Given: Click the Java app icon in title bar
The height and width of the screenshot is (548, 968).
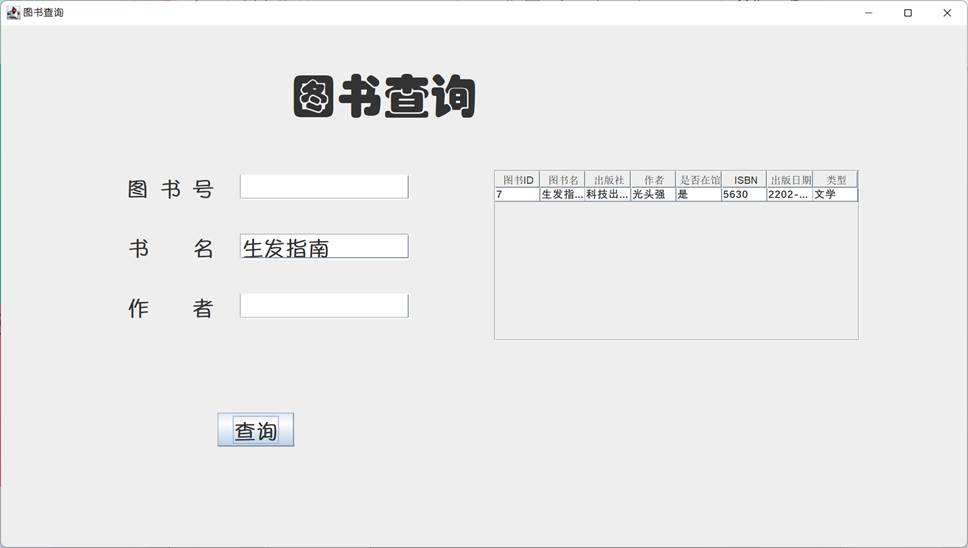Looking at the screenshot, I should pos(13,12).
